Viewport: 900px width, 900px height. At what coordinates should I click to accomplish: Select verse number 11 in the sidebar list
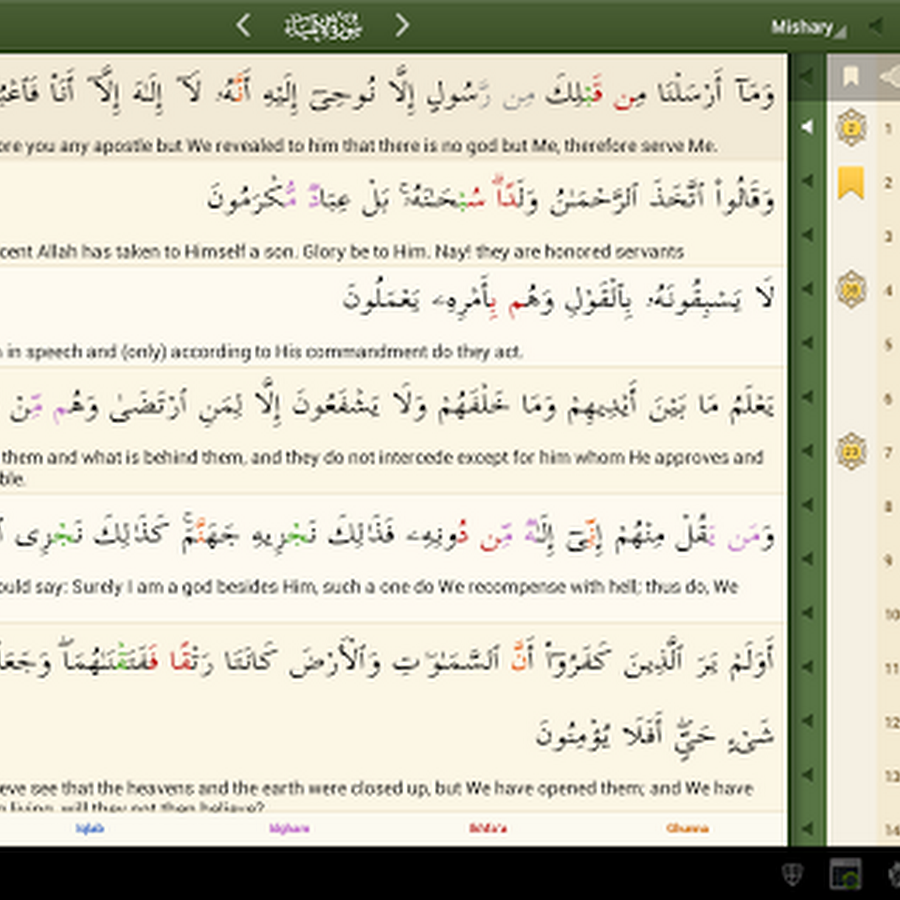[891, 668]
